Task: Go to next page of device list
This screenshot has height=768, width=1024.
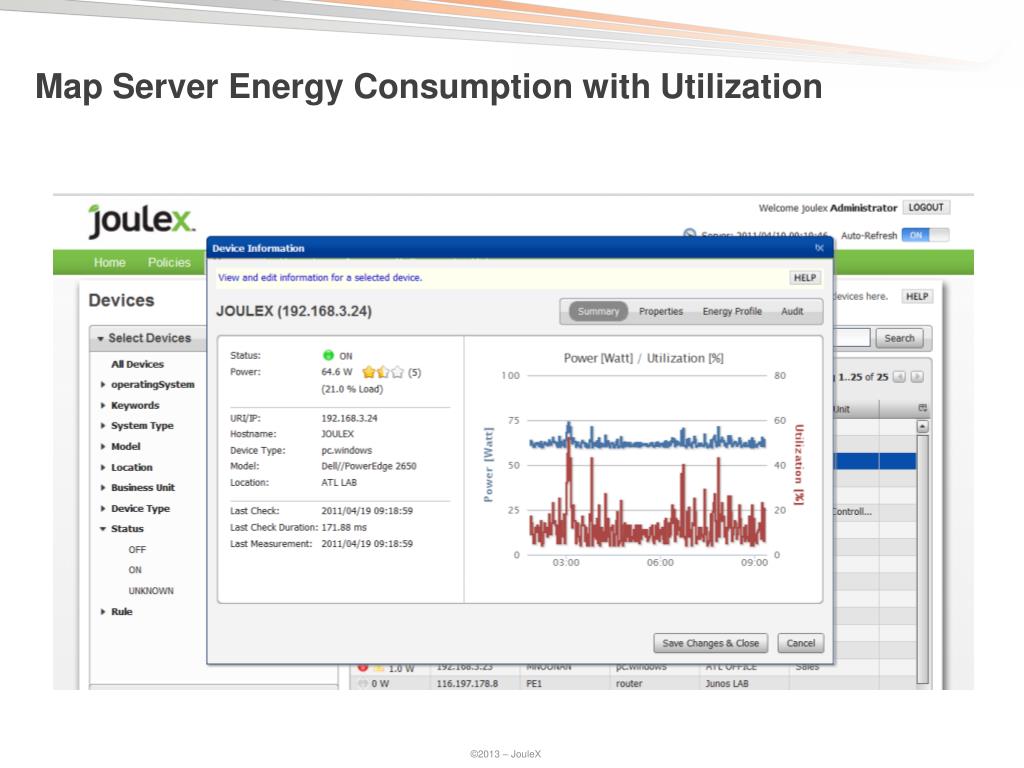Action: (917, 377)
